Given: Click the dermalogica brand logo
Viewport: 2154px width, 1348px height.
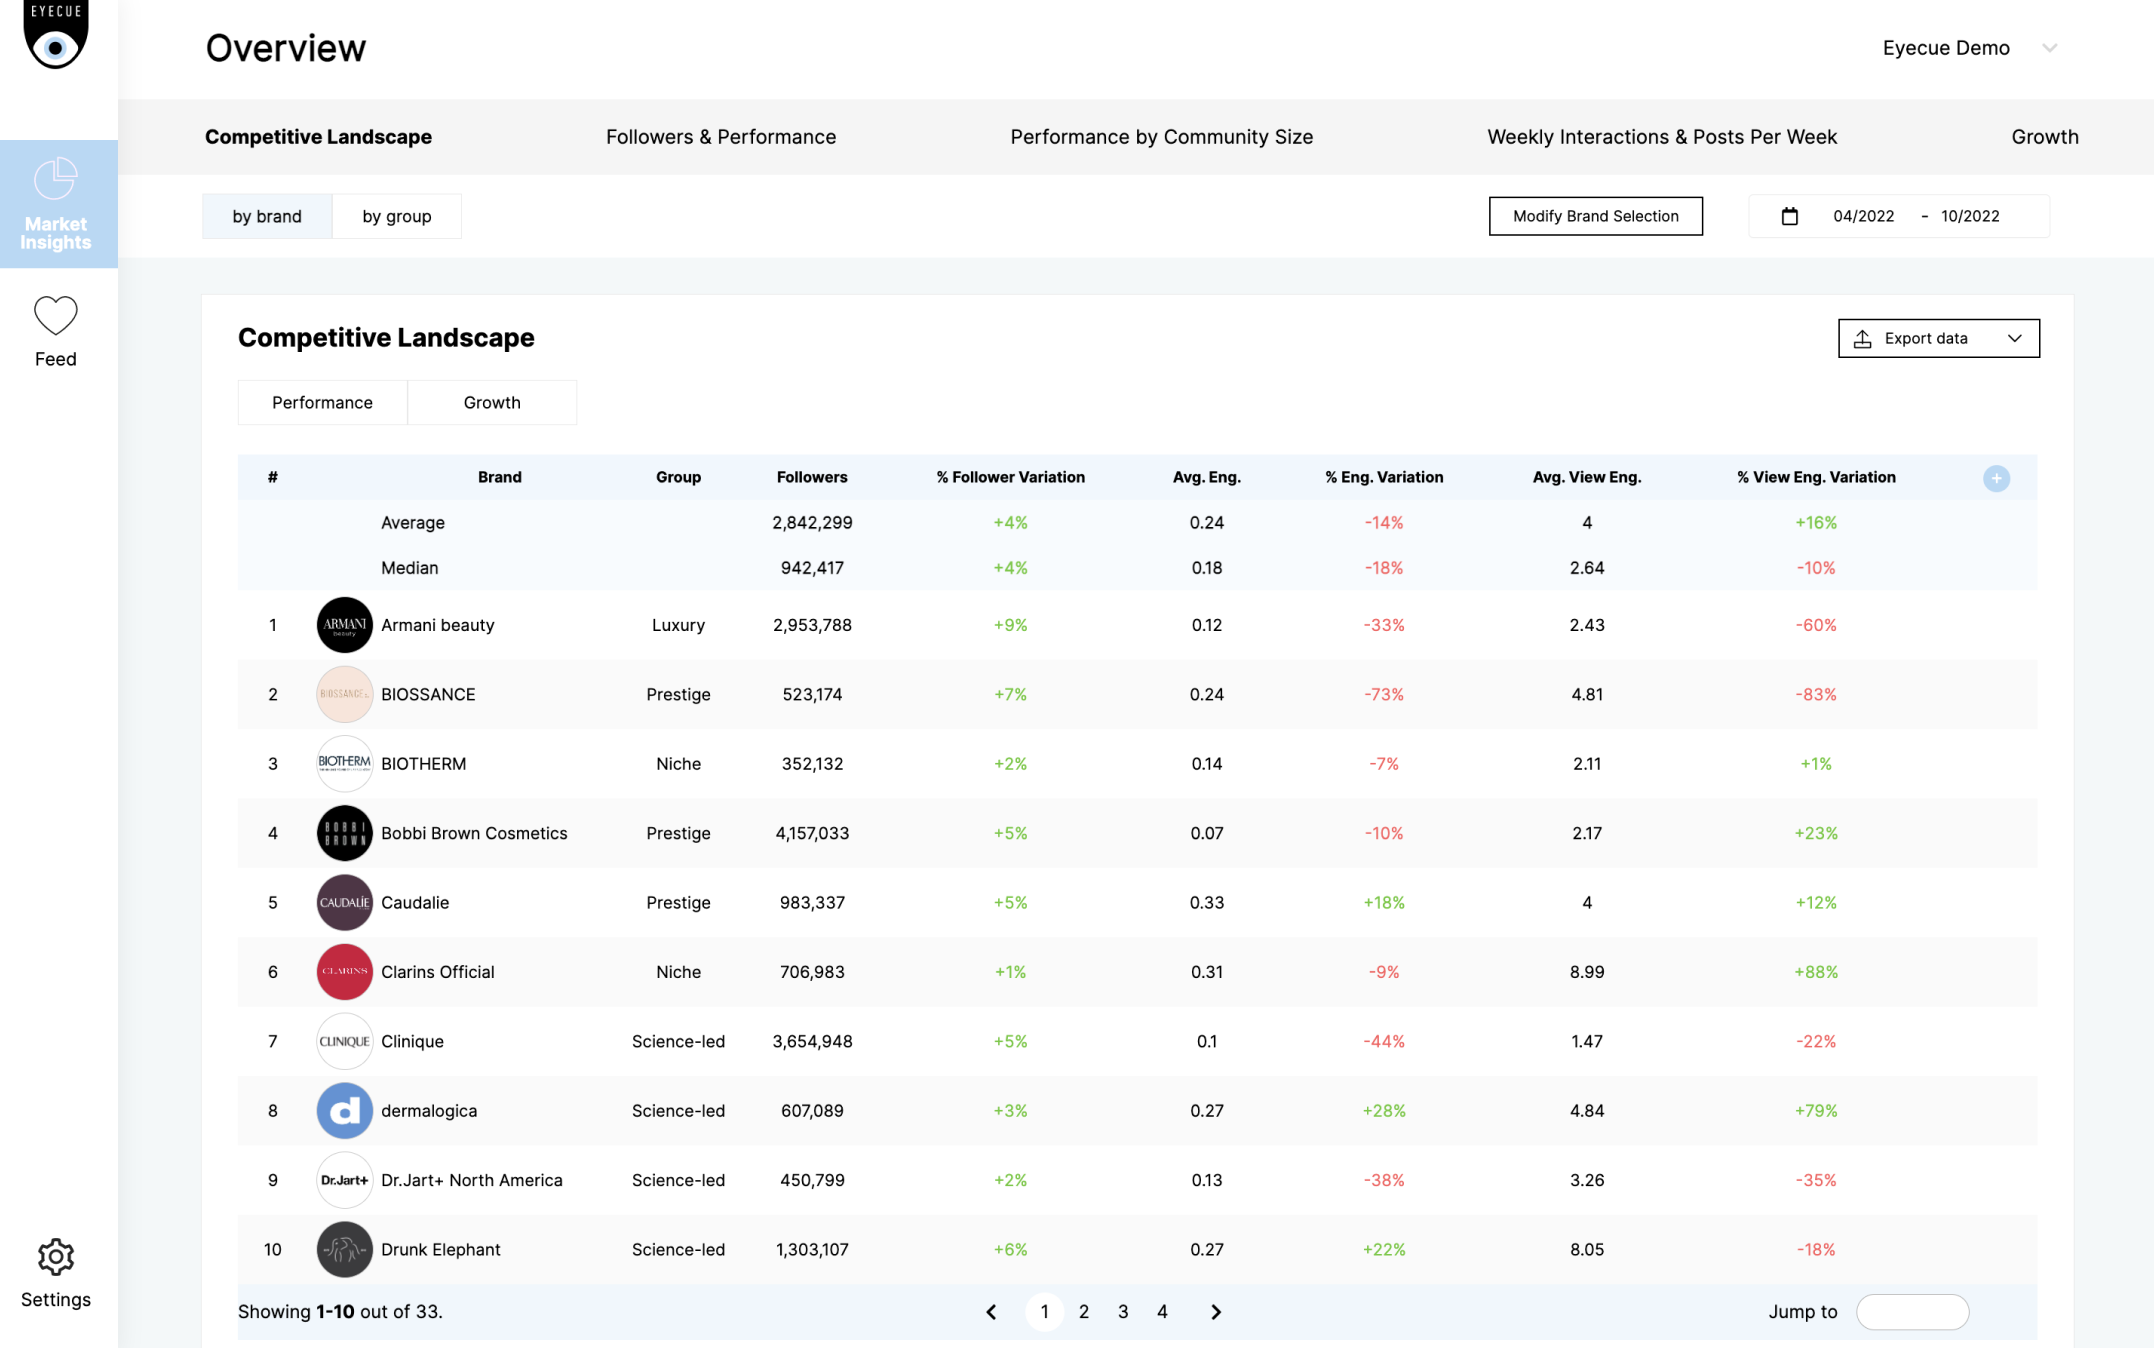Looking at the screenshot, I should click(x=344, y=1111).
